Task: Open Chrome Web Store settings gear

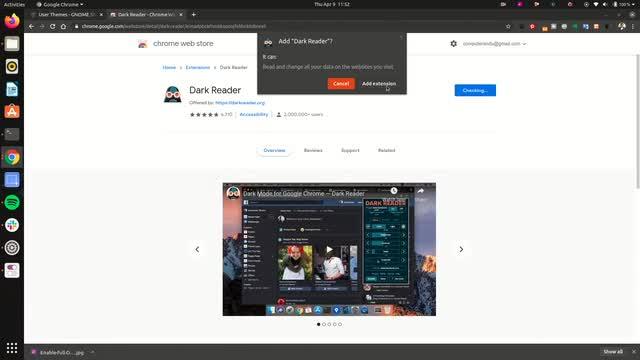Action: (x=453, y=43)
